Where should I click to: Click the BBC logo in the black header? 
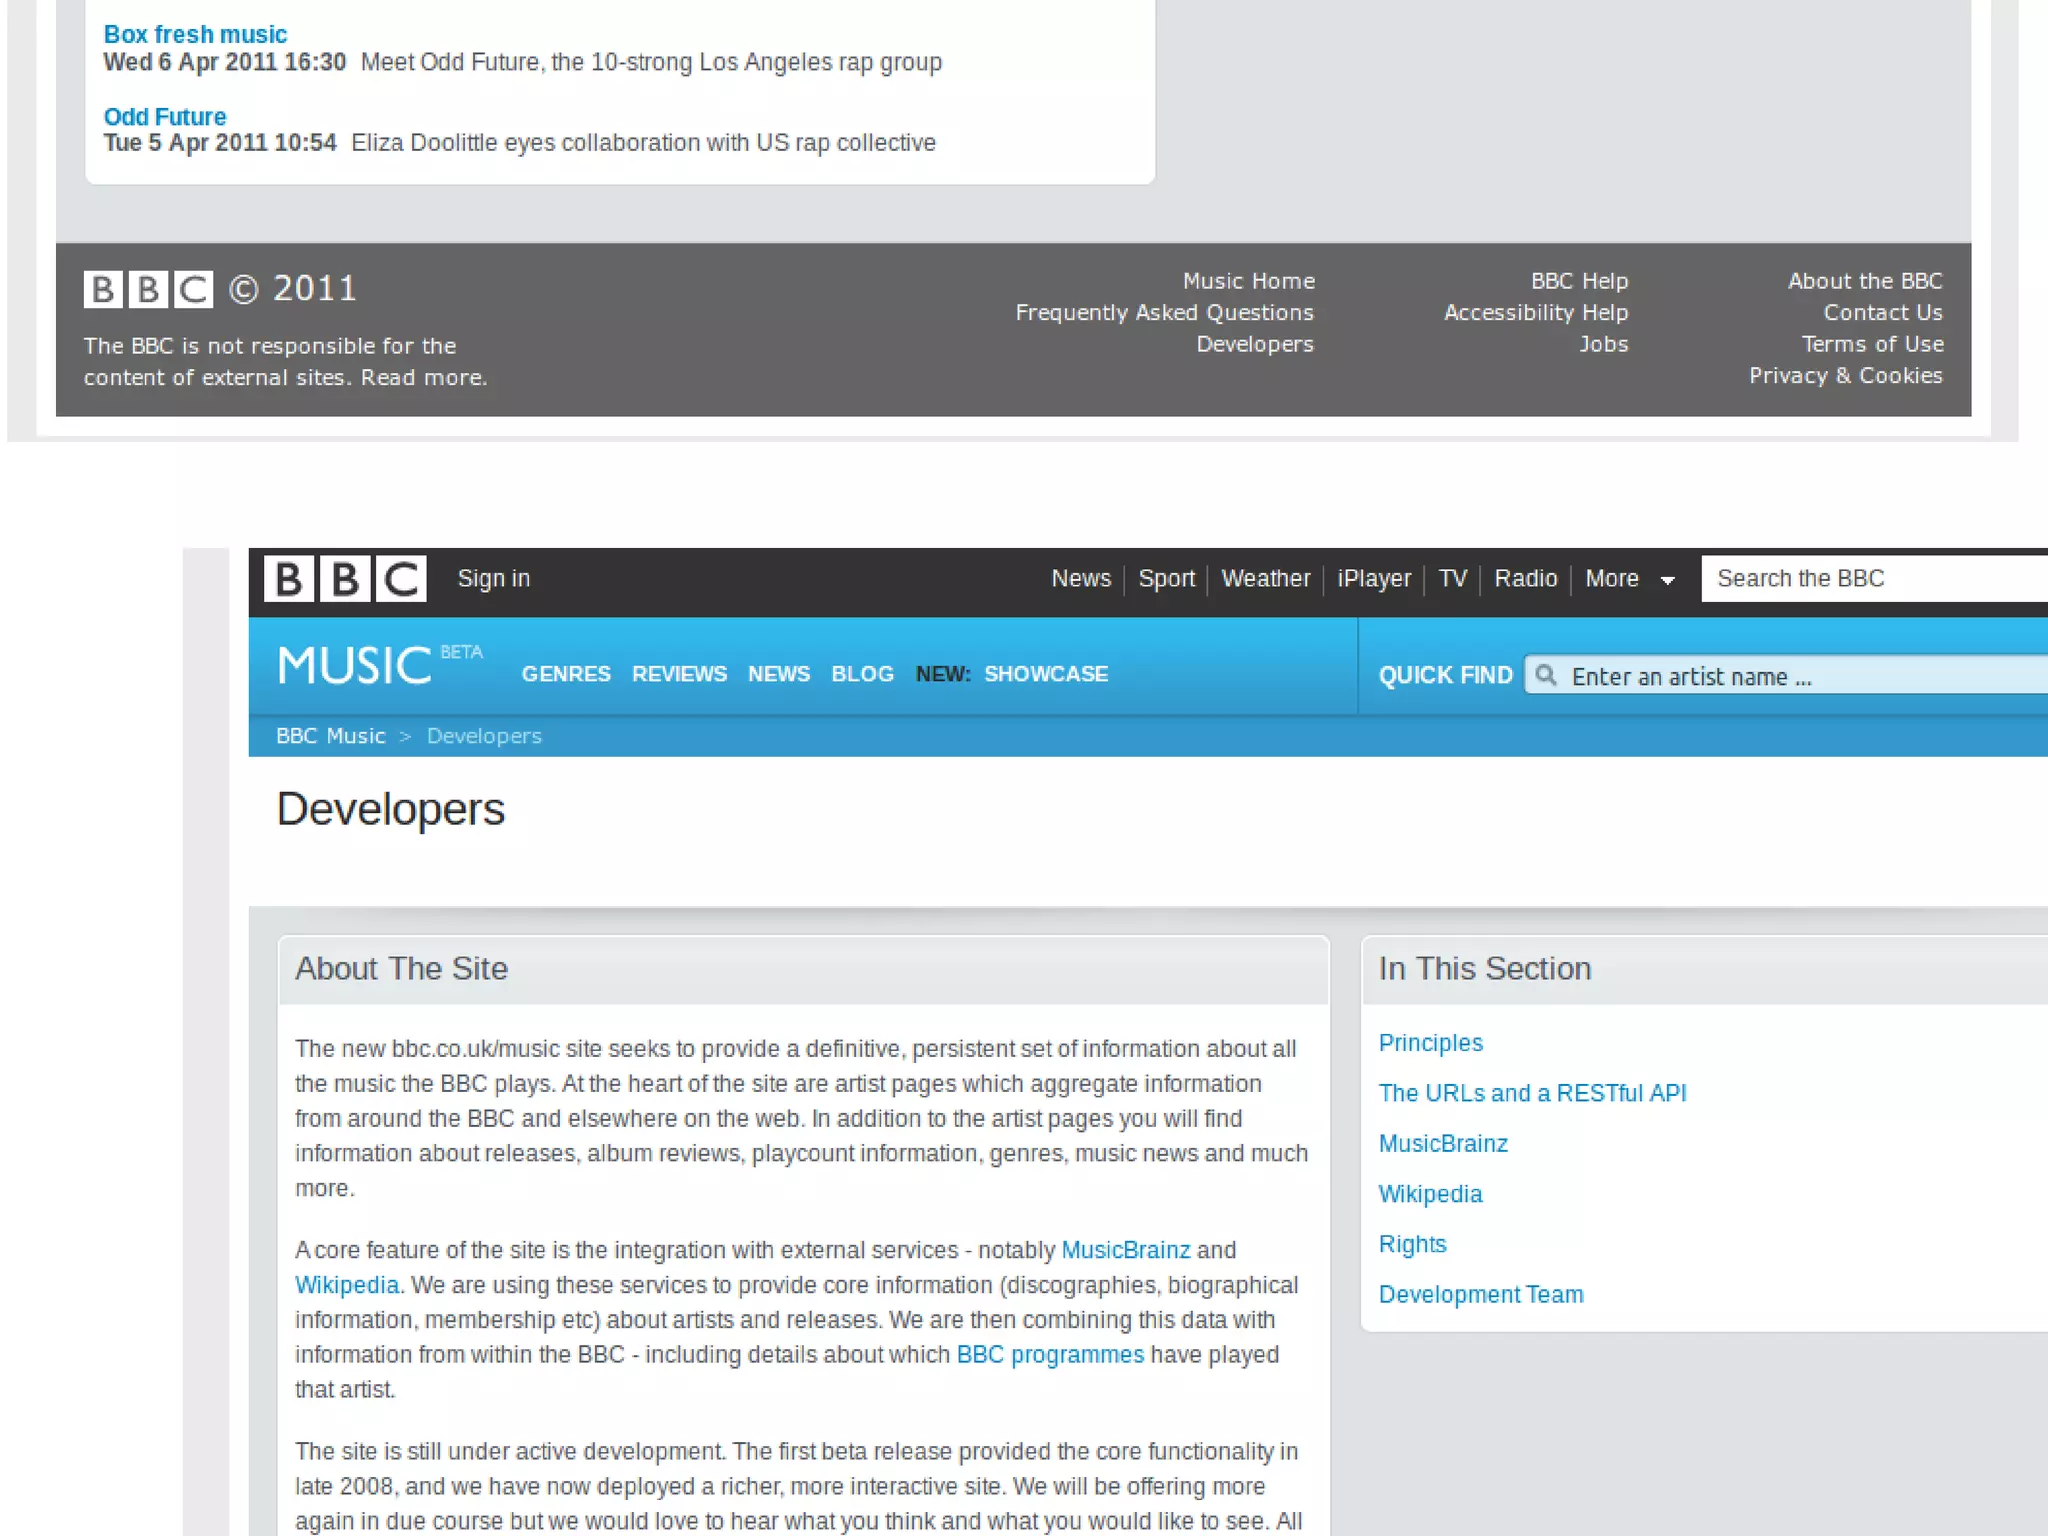pyautogui.click(x=345, y=579)
